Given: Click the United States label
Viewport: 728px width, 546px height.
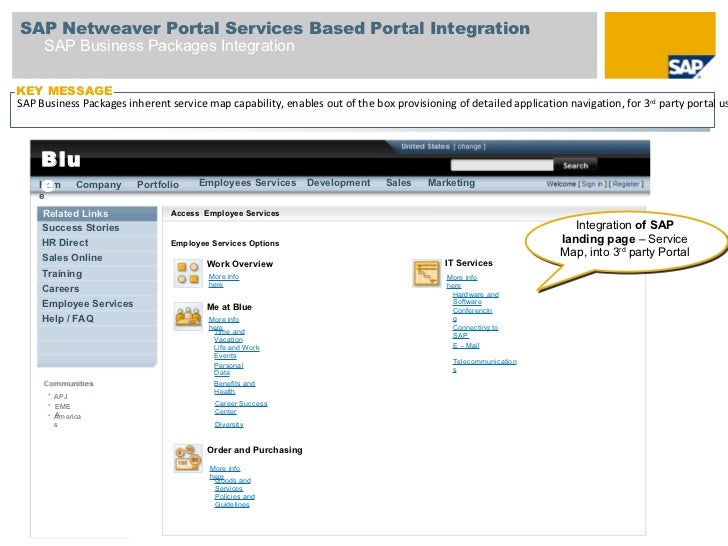Looking at the screenshot, I should [425, 147].
